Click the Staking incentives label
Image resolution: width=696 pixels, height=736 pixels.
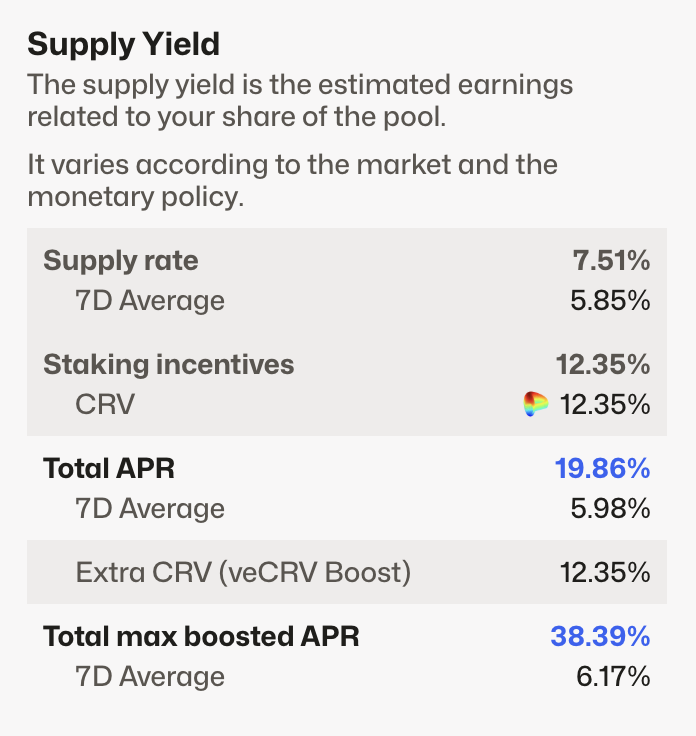tap(168, 364)
